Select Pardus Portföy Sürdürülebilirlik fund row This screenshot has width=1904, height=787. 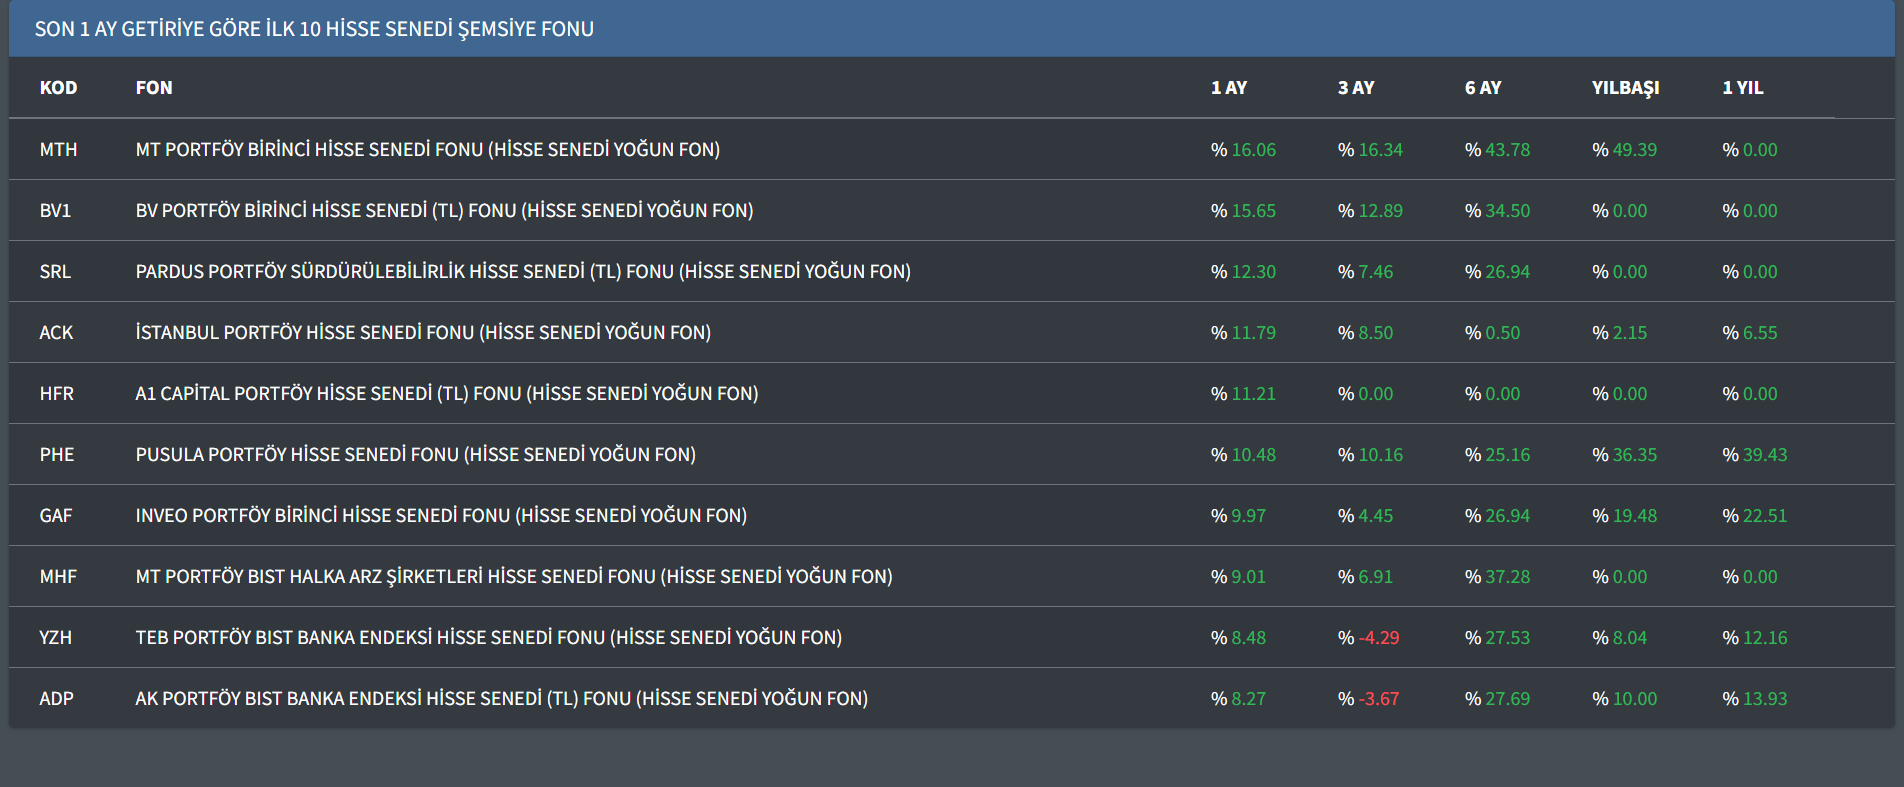click(x=522, y=272)
